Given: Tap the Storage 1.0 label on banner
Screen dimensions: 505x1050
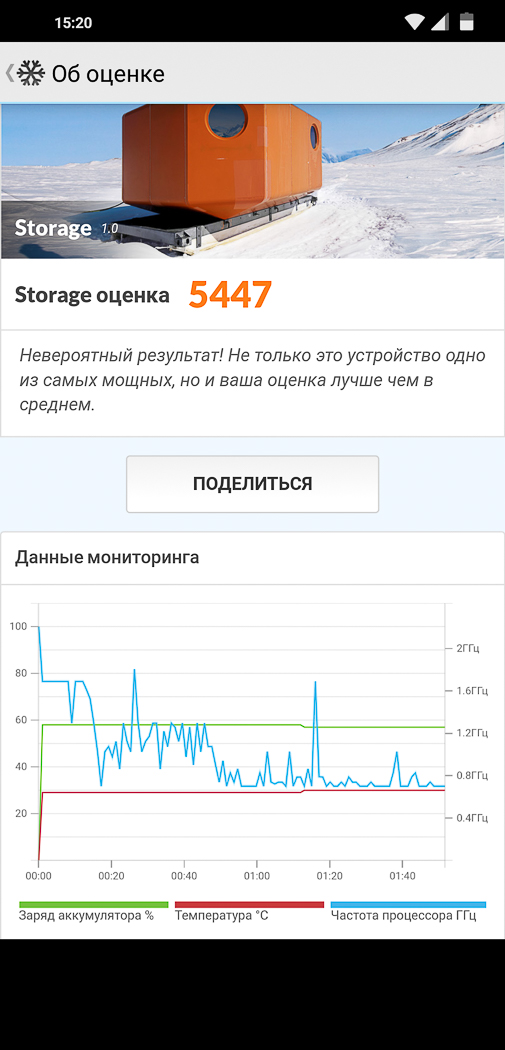Looking at the screenshot, I should (x=66, y=228).
